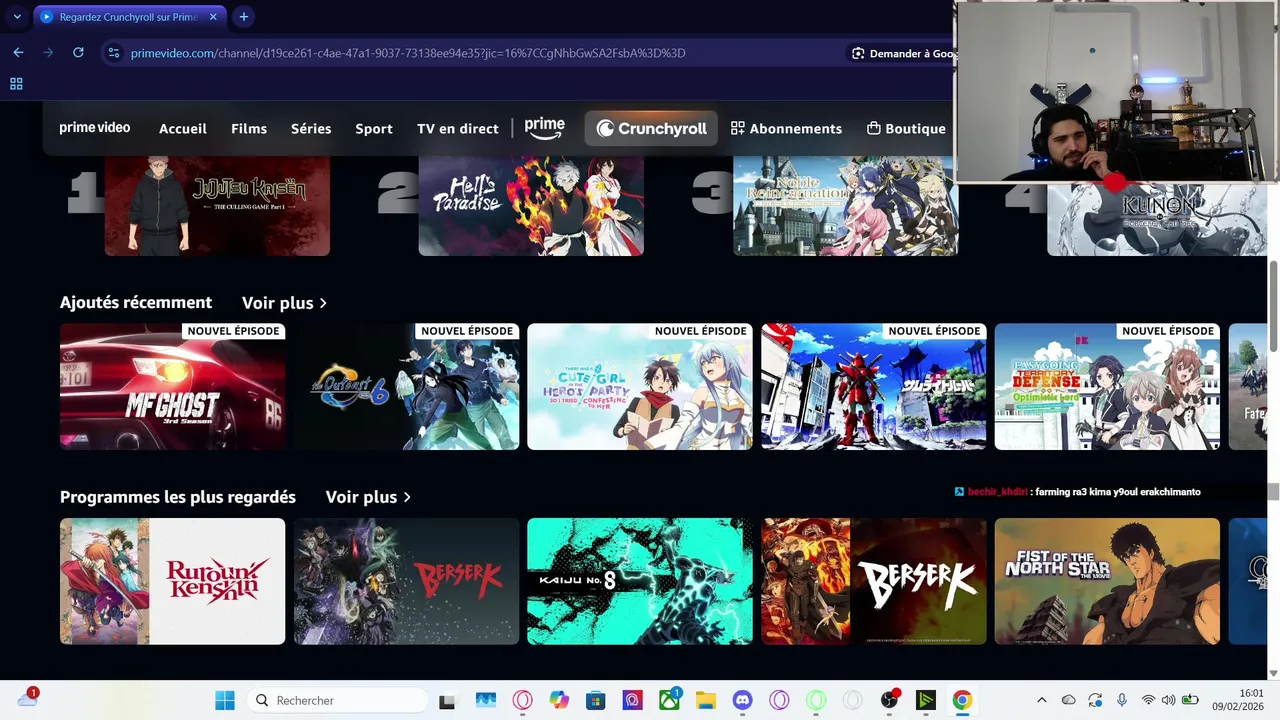
Task: Open The Outcast 6 card
Action: pyautogui.click(x=406, y=386)
